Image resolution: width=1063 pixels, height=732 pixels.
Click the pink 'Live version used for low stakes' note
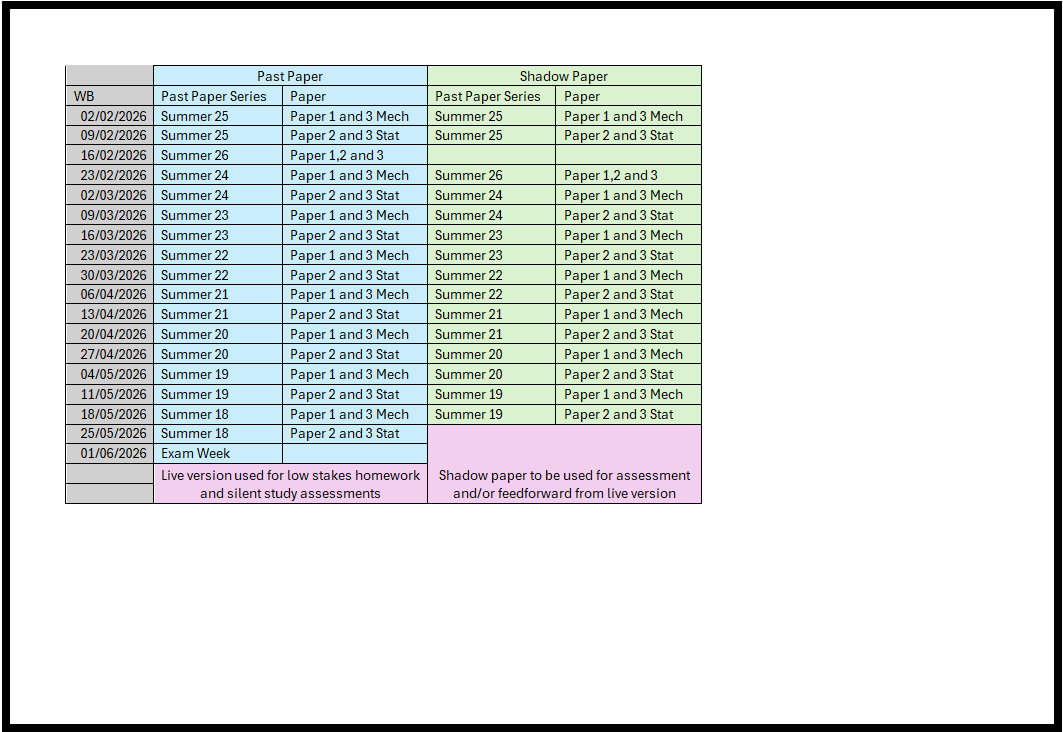pos(290,484)
